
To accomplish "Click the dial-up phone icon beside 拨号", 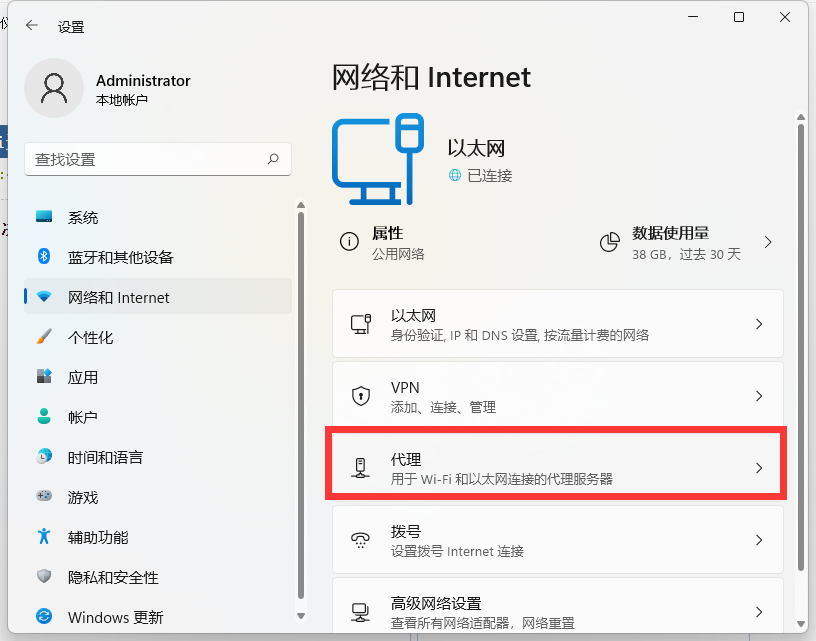I will tap(360, 540).
